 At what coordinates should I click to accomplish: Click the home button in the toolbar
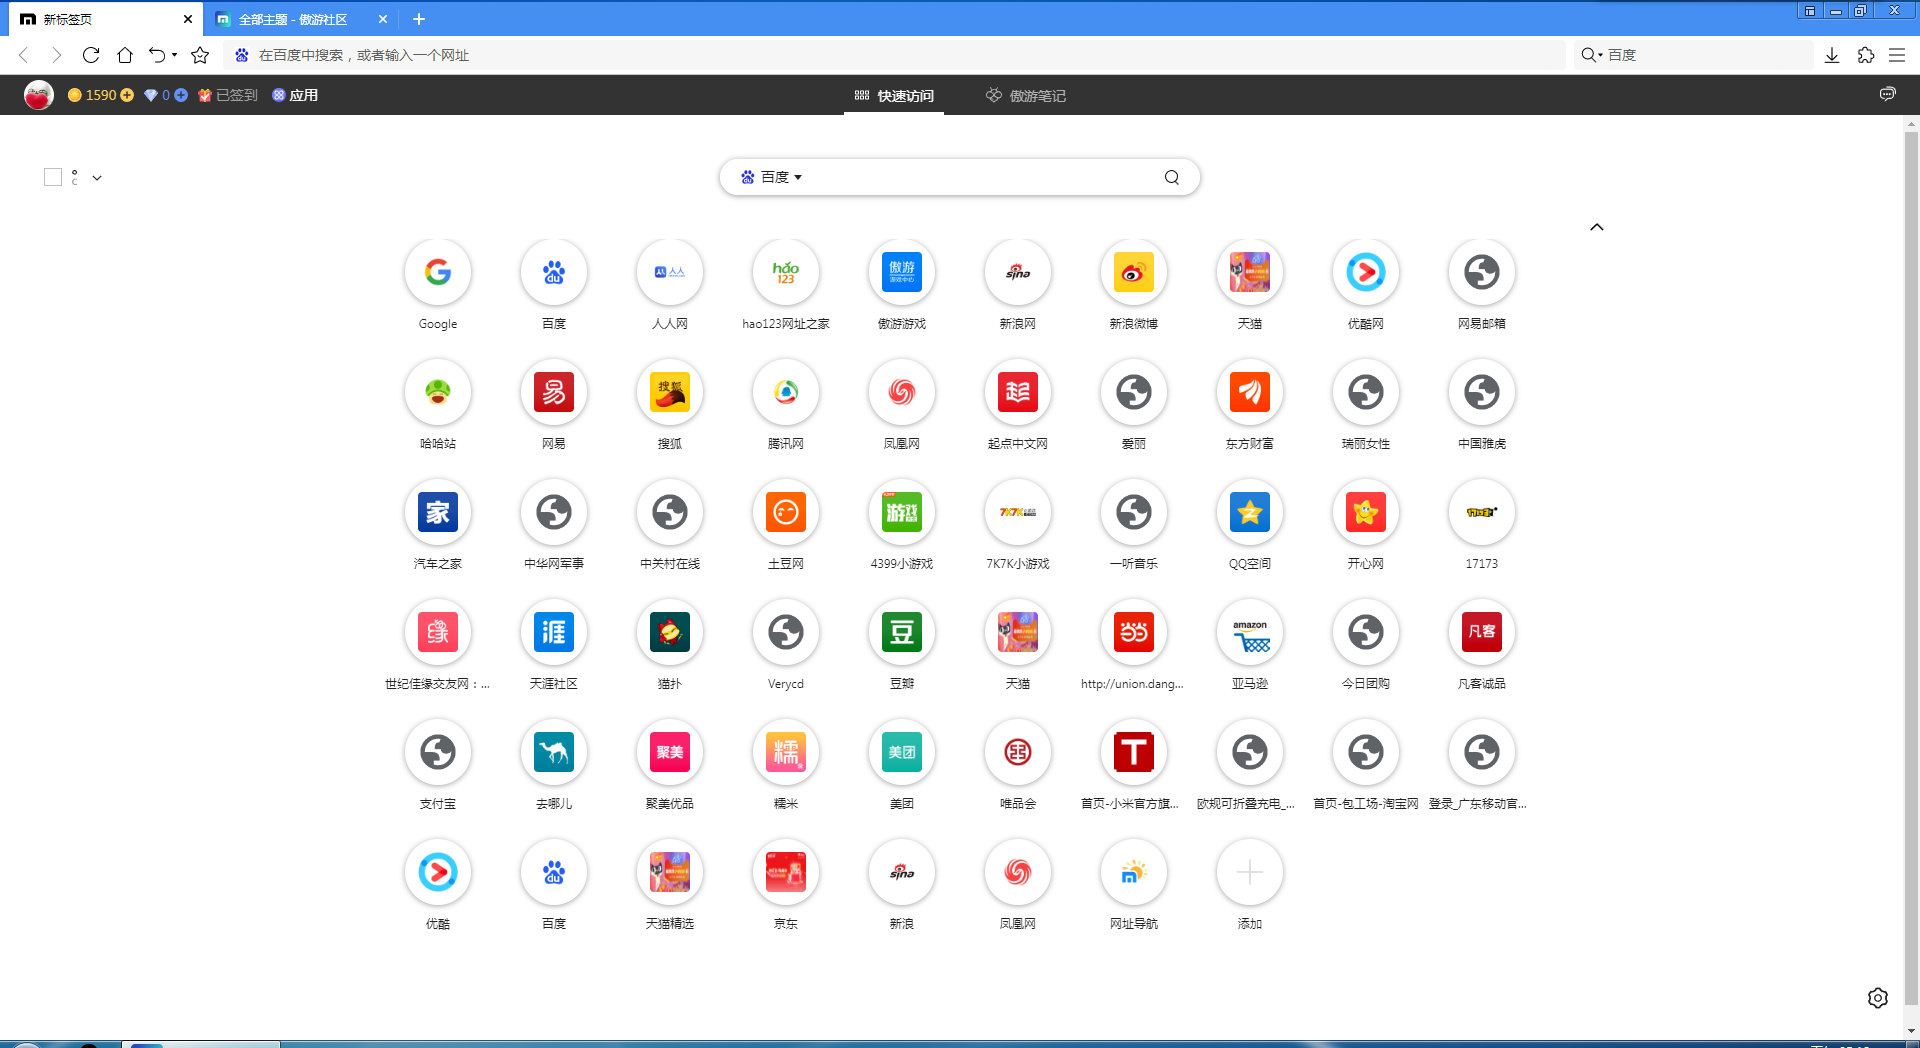pyautogui.click(x=125, y=56)
